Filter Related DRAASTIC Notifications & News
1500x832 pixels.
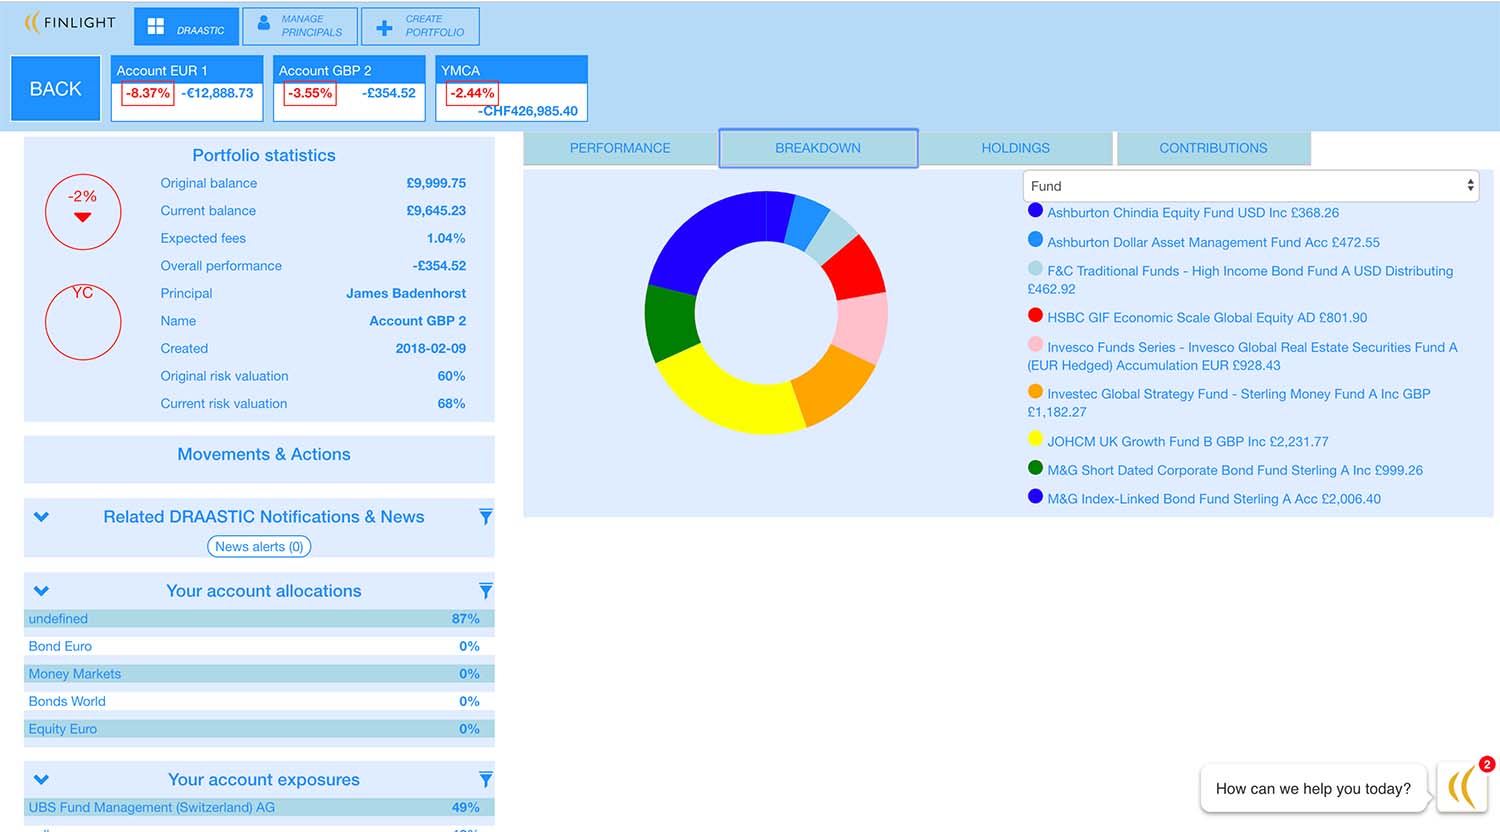coord(485,517)
